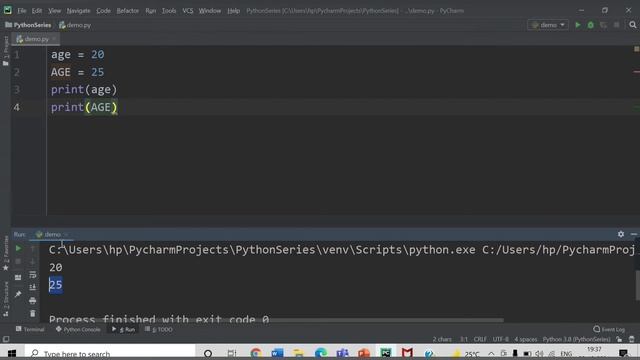Open the Python Console tool window
640x360 pixels.
78,329
